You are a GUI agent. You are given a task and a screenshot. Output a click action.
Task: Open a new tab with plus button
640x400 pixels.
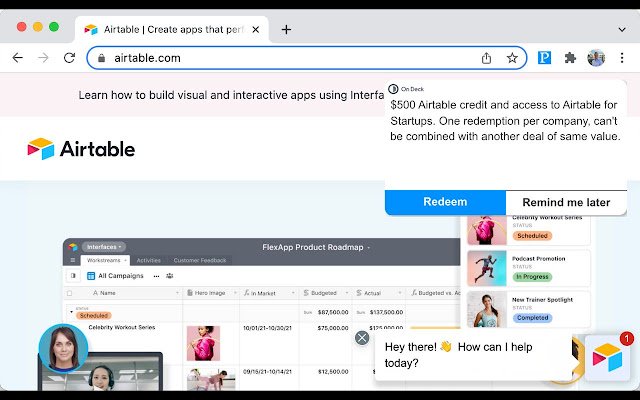287,29
